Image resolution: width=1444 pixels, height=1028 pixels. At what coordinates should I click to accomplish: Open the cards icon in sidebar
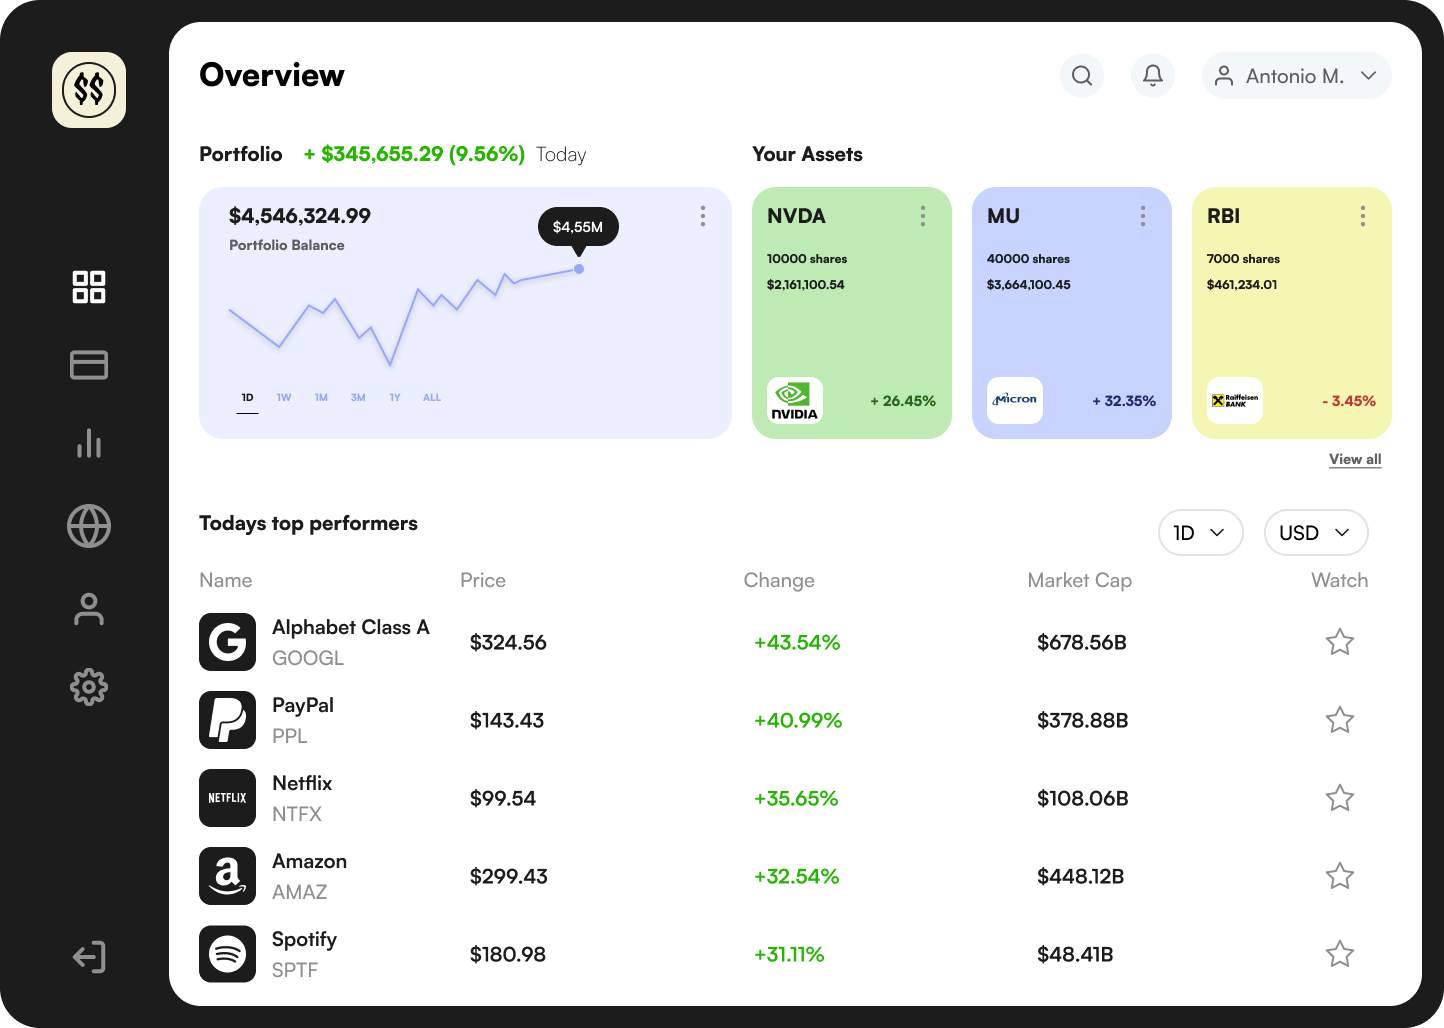click(x=89, y=365)
